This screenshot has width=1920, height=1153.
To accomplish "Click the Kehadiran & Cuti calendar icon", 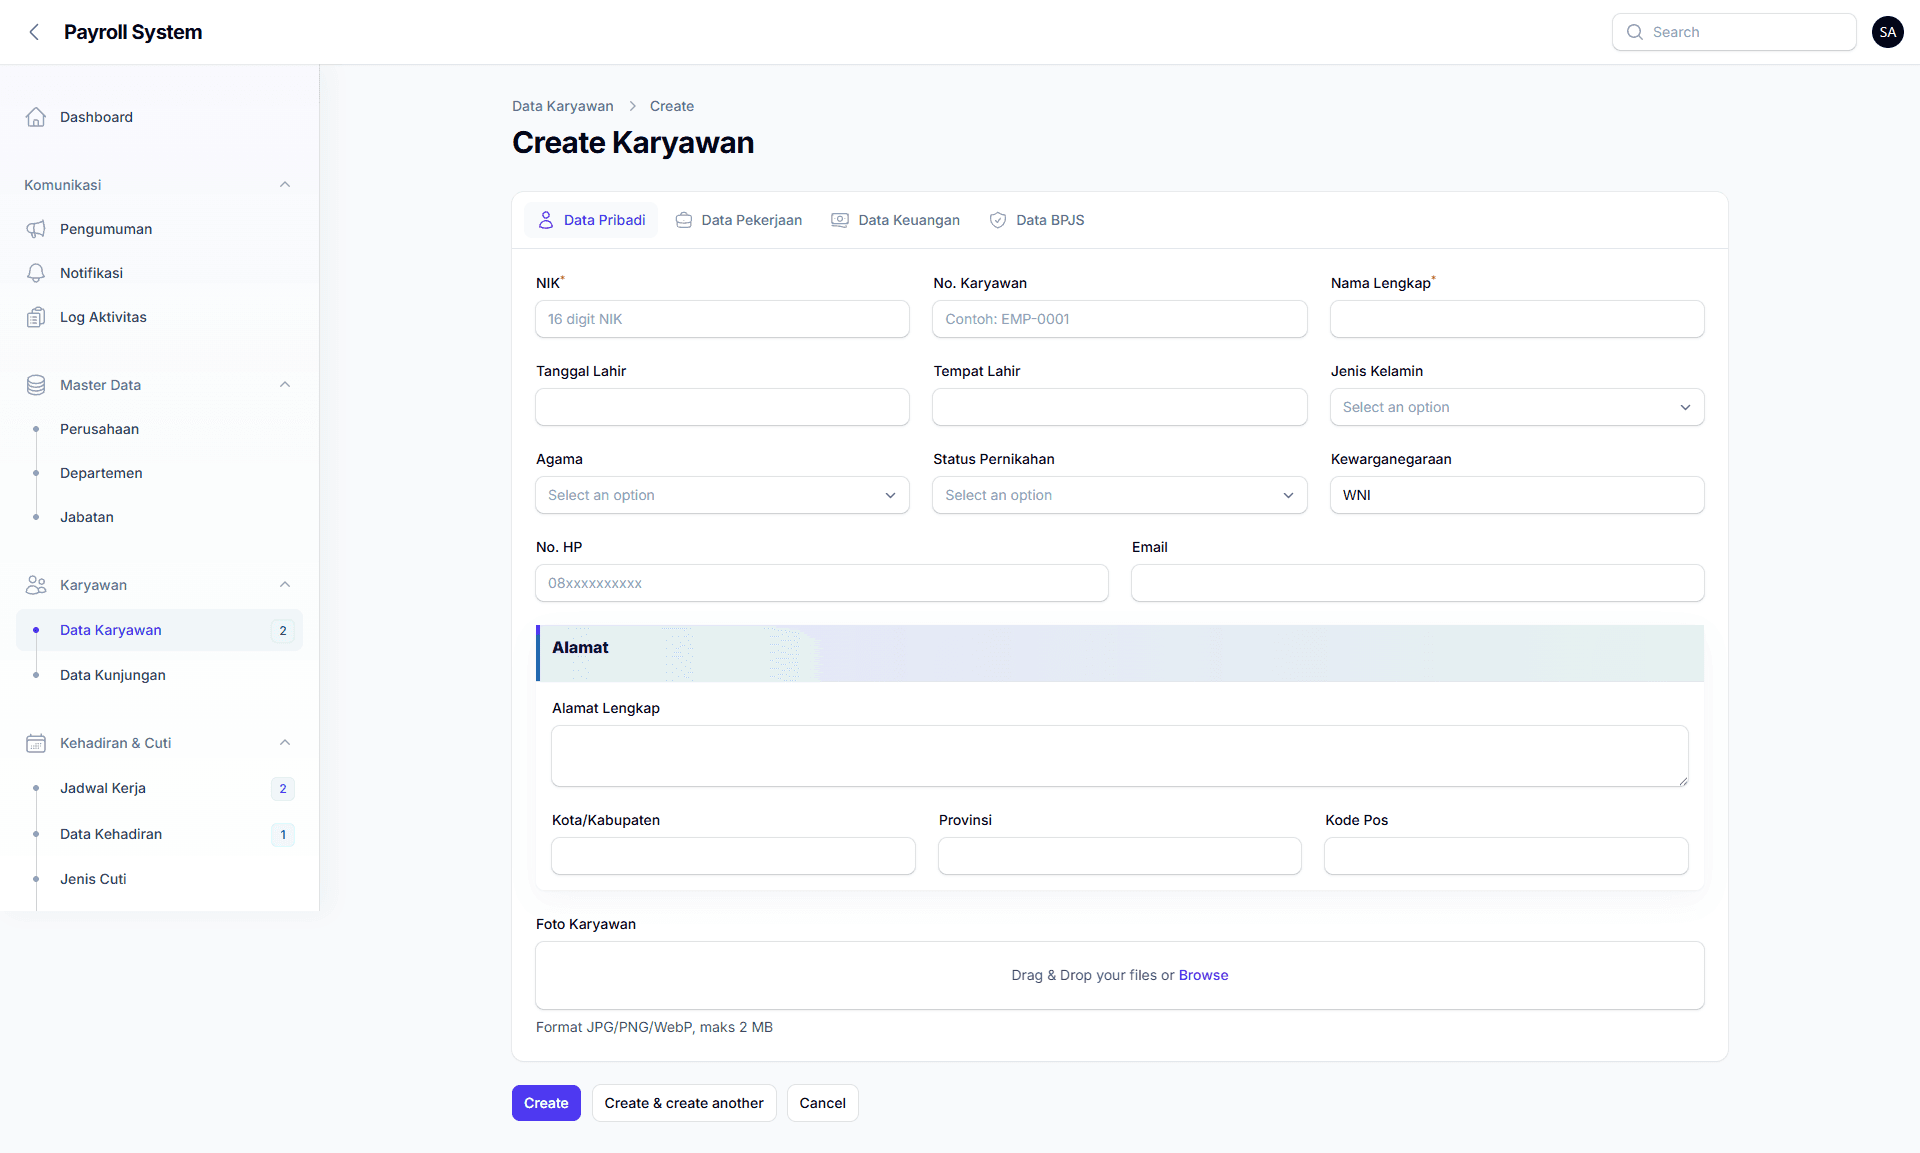I will pos(36,743).
